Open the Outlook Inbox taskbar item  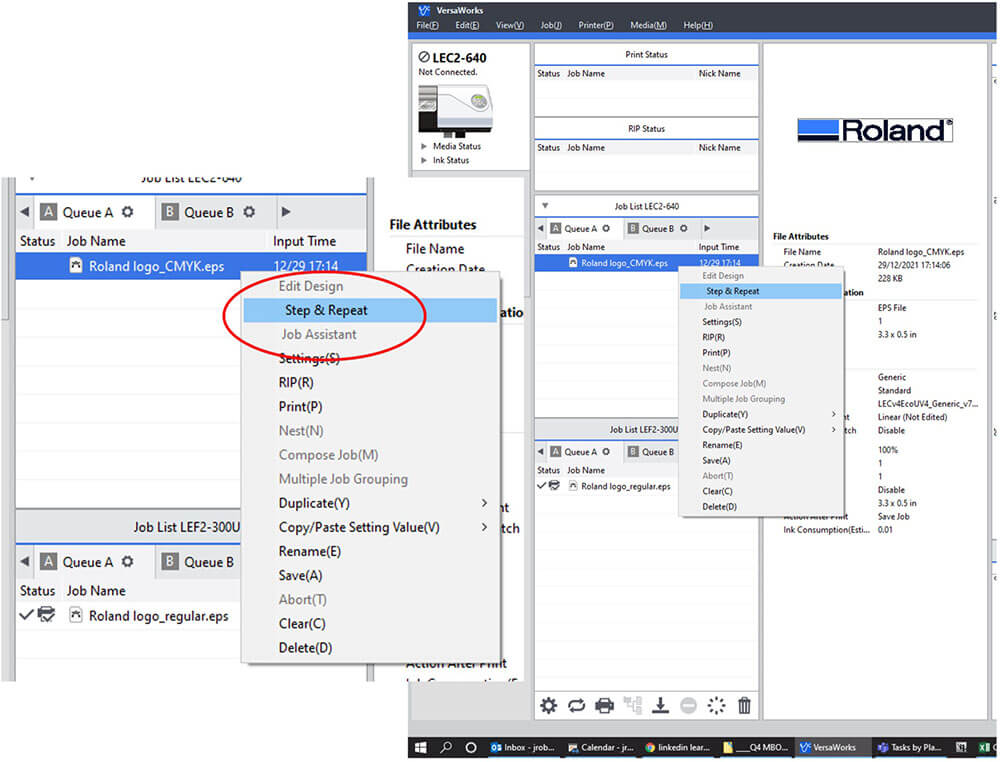(523, 747)
